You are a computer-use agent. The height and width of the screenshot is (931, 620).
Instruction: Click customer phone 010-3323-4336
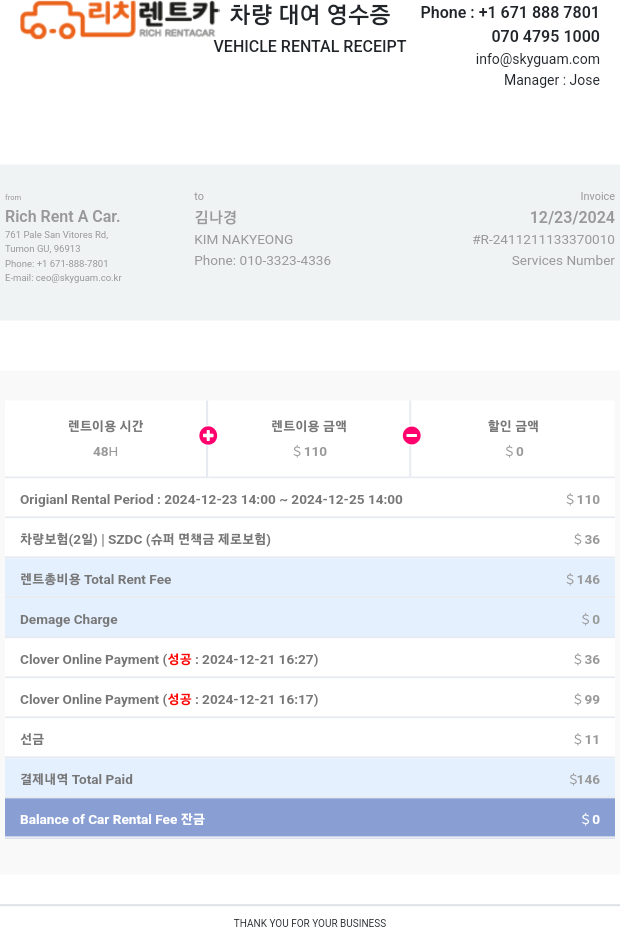point(284,261)
